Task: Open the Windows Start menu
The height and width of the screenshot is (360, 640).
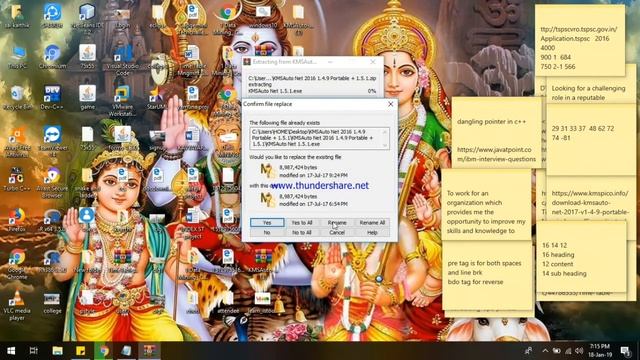Action: [11, 351]
